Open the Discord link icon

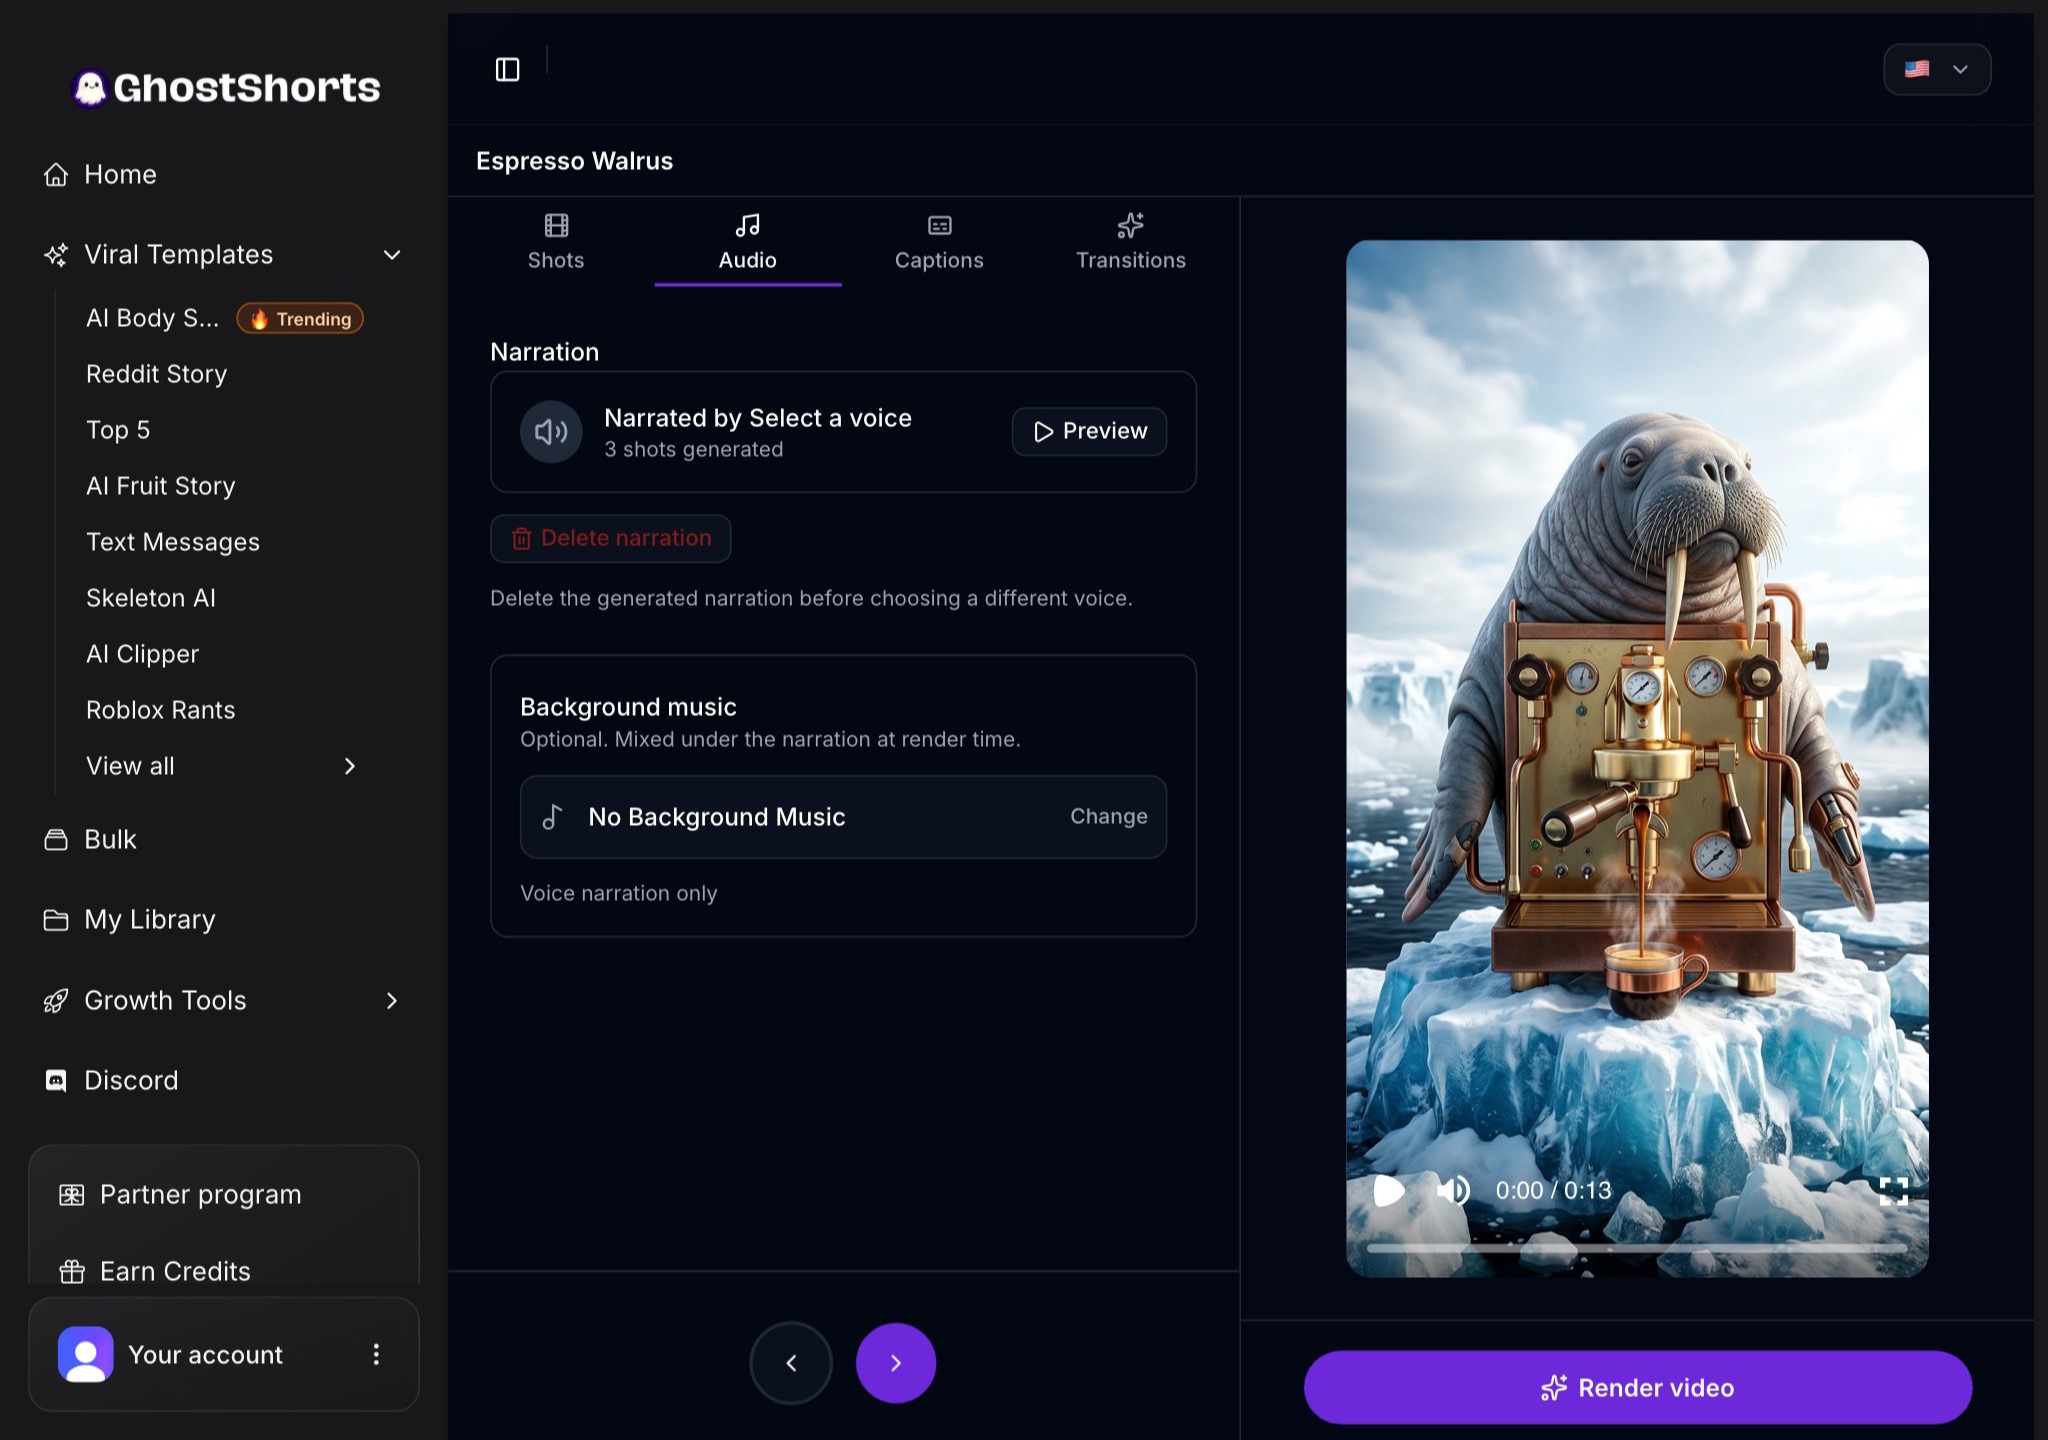56,1081
